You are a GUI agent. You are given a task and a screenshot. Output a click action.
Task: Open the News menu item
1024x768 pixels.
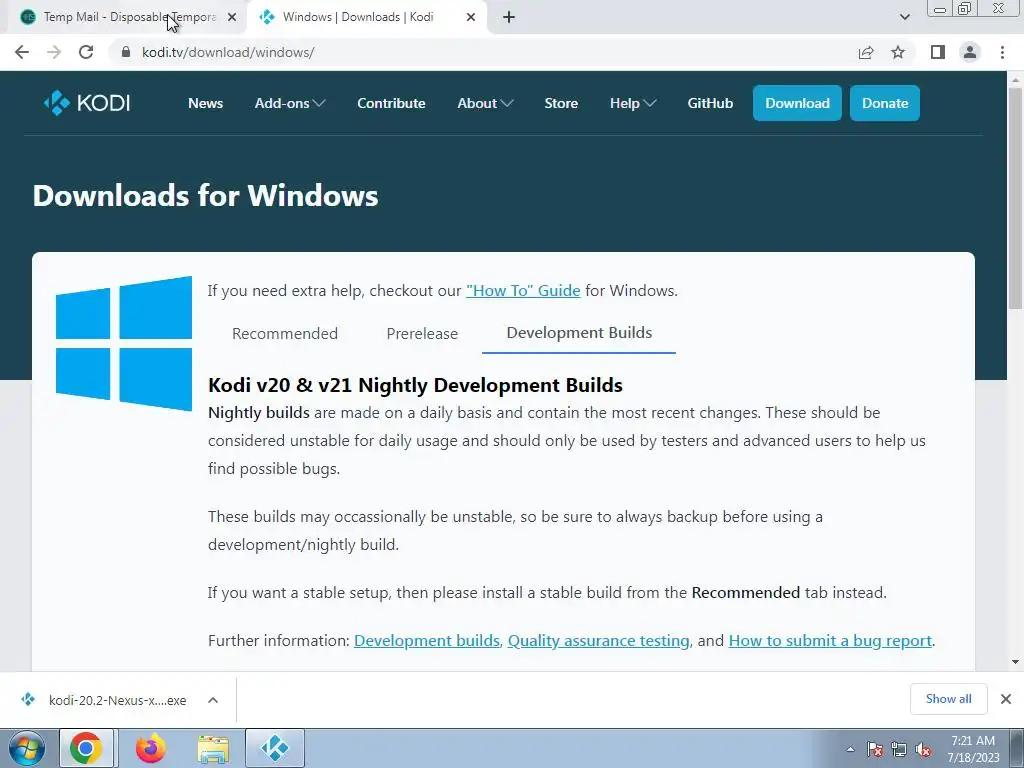(x=205, y=103)
